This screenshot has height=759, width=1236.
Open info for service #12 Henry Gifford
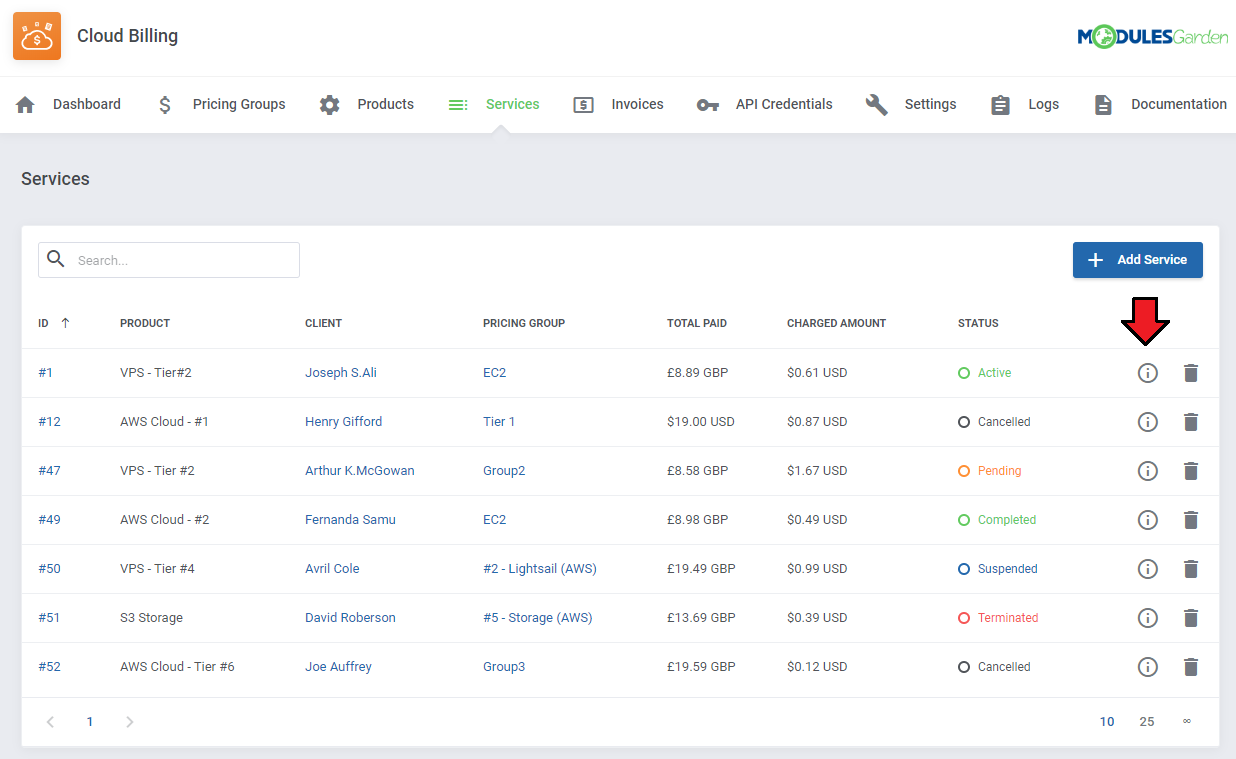(x=1148, y=422)
